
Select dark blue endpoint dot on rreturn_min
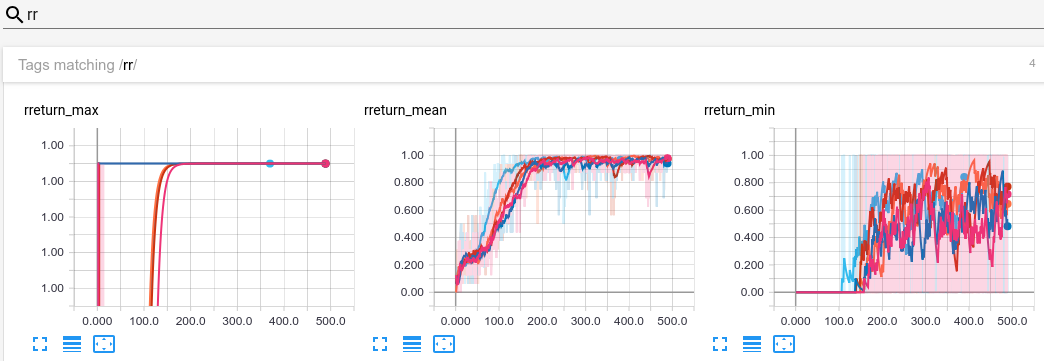(x=1007, y=226)
